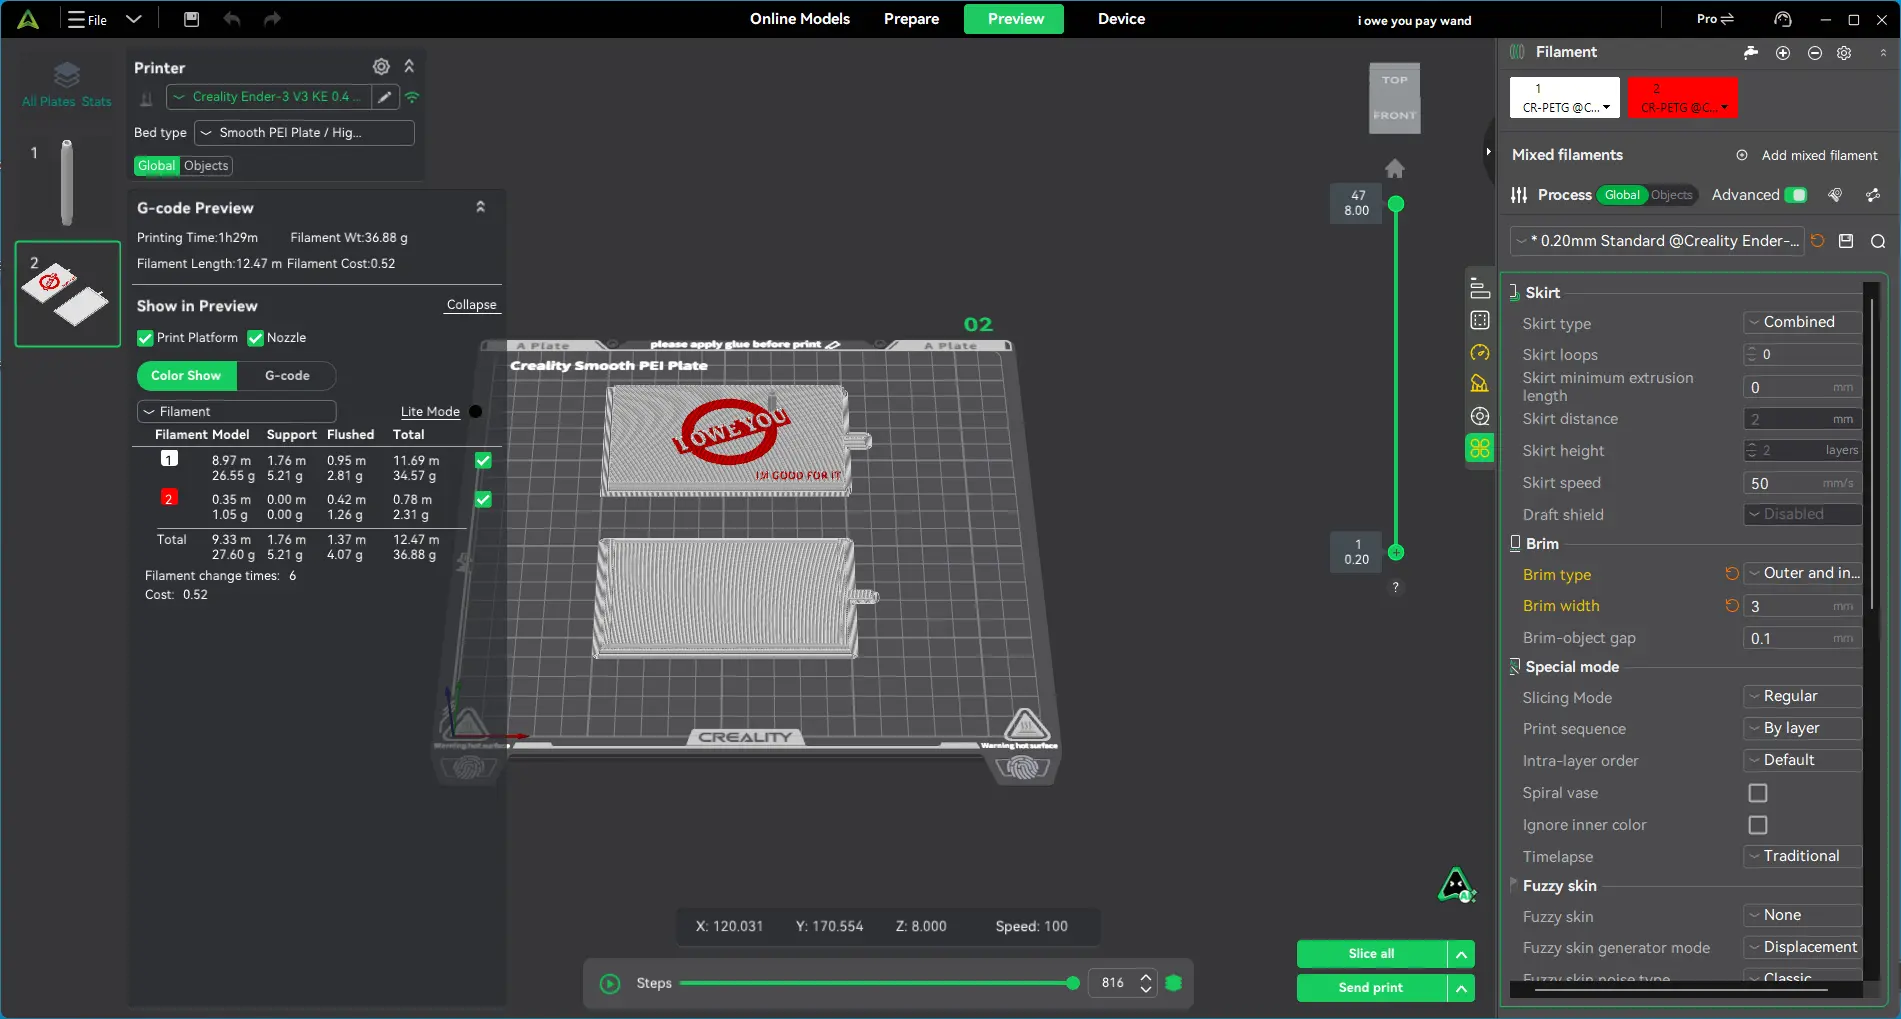1901x1019 pixels.
Task: Uncheck filament 2 visibility checkbox
Action: (483, 499)
